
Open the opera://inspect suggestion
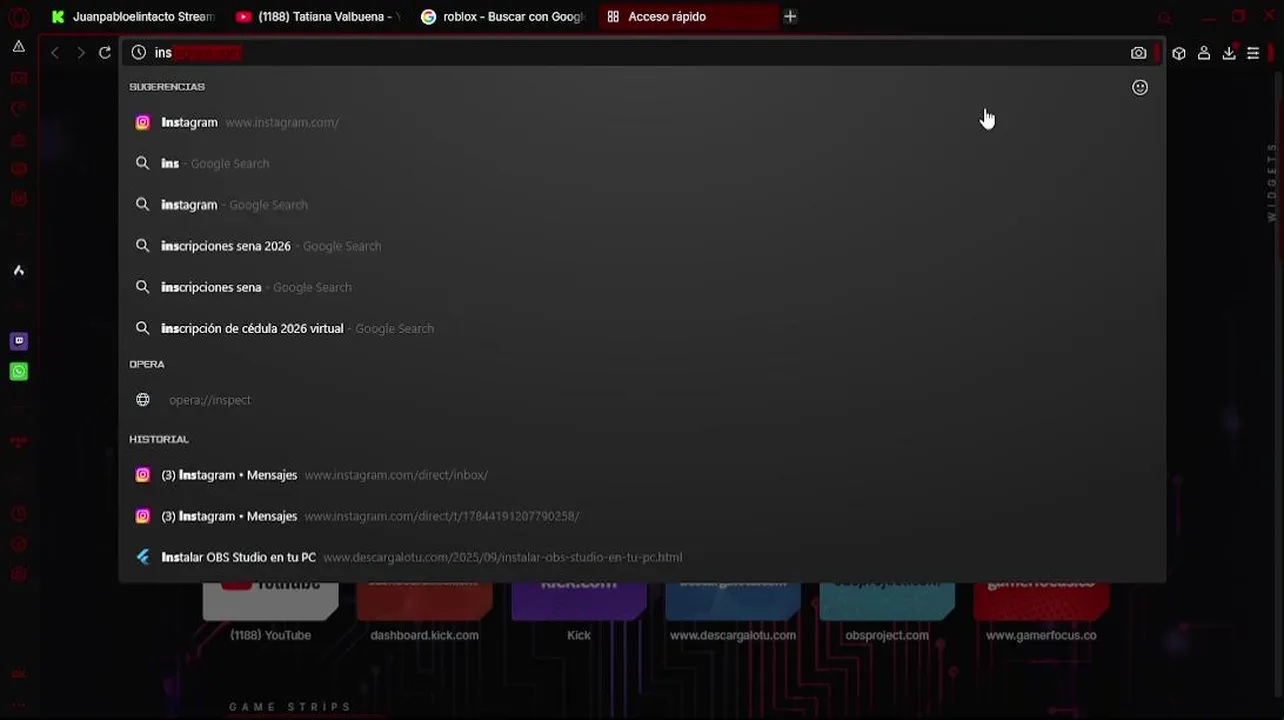642,400
